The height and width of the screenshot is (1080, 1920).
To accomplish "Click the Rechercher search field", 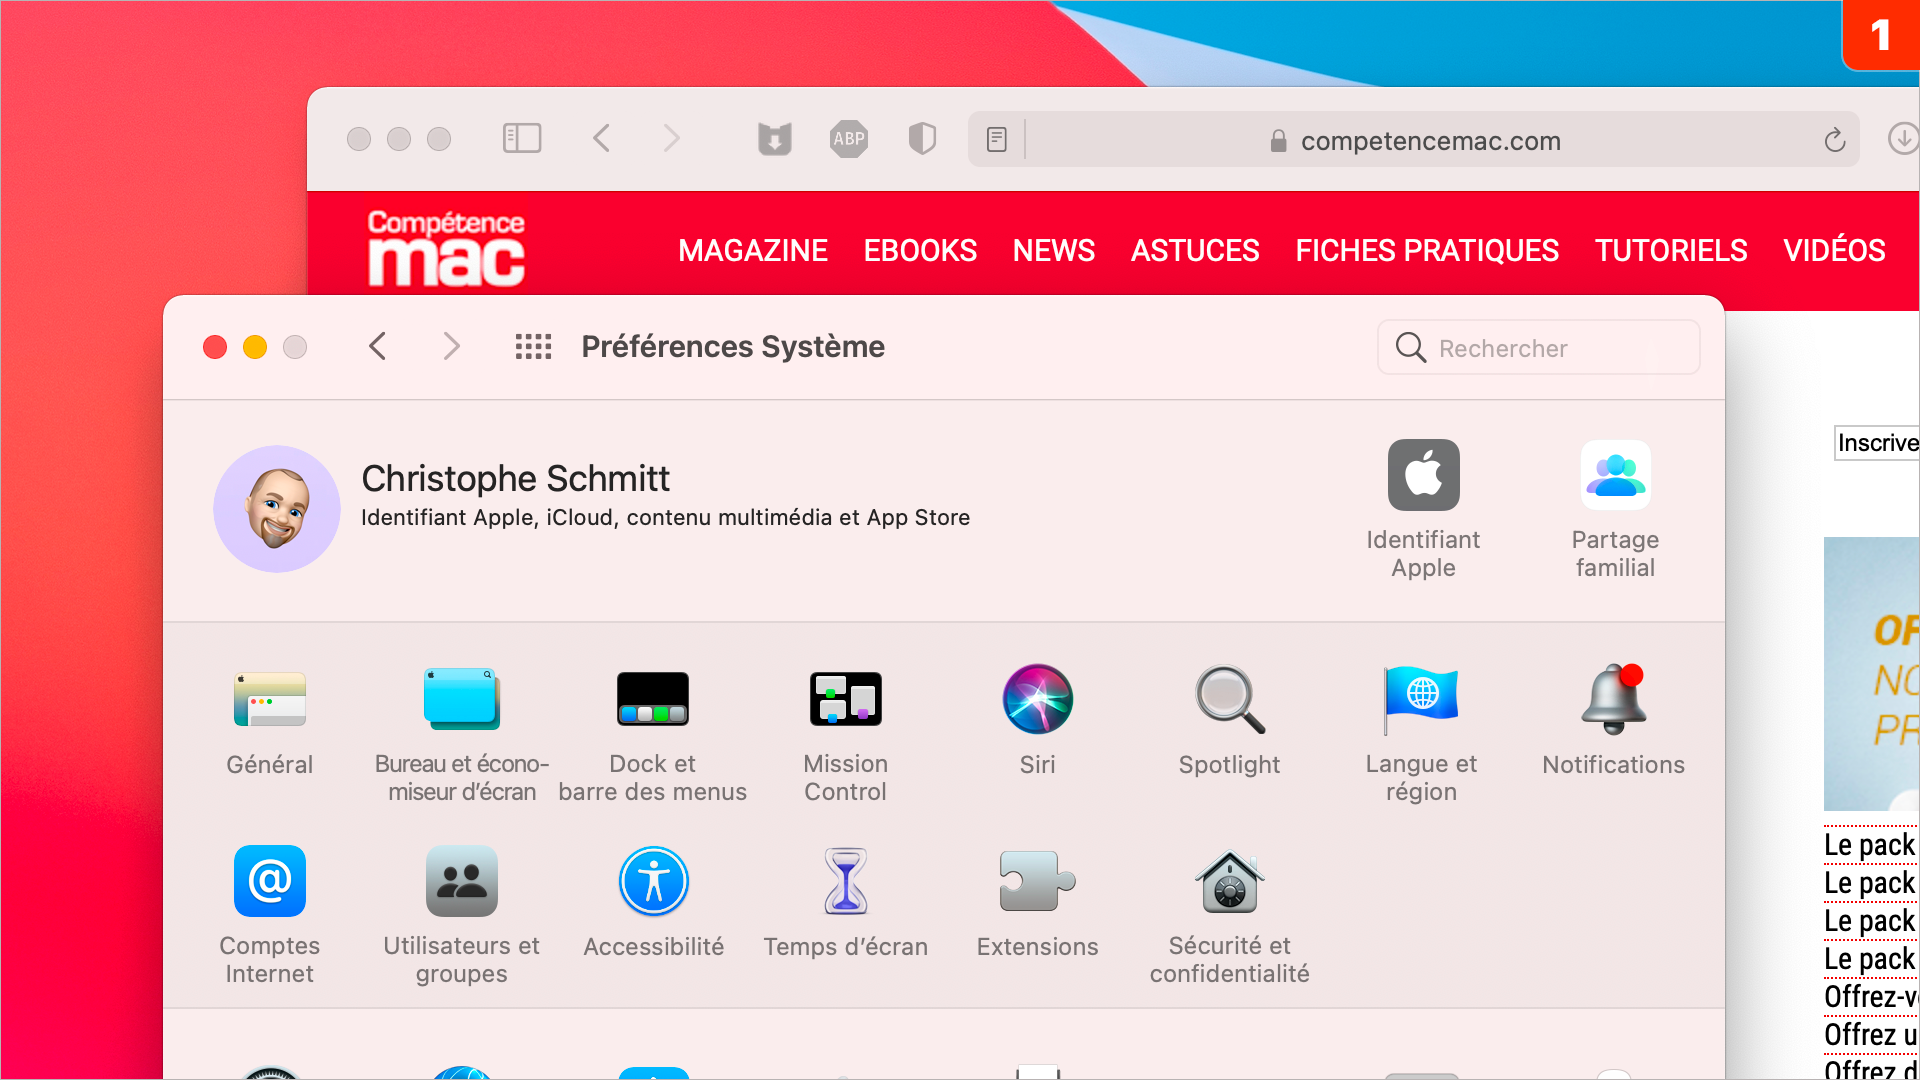I will tap(1538, 347).
